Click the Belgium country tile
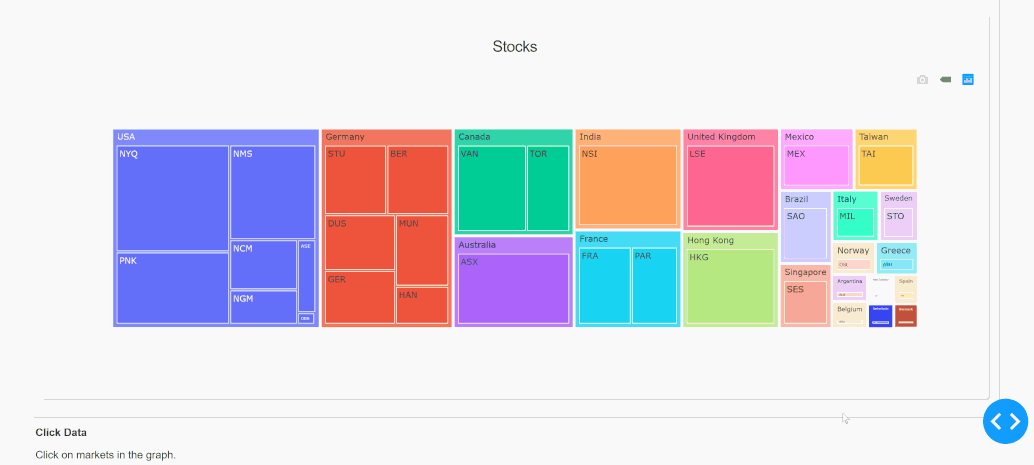The height and width of the screenshot is (465, 1034). click(849, 315)
